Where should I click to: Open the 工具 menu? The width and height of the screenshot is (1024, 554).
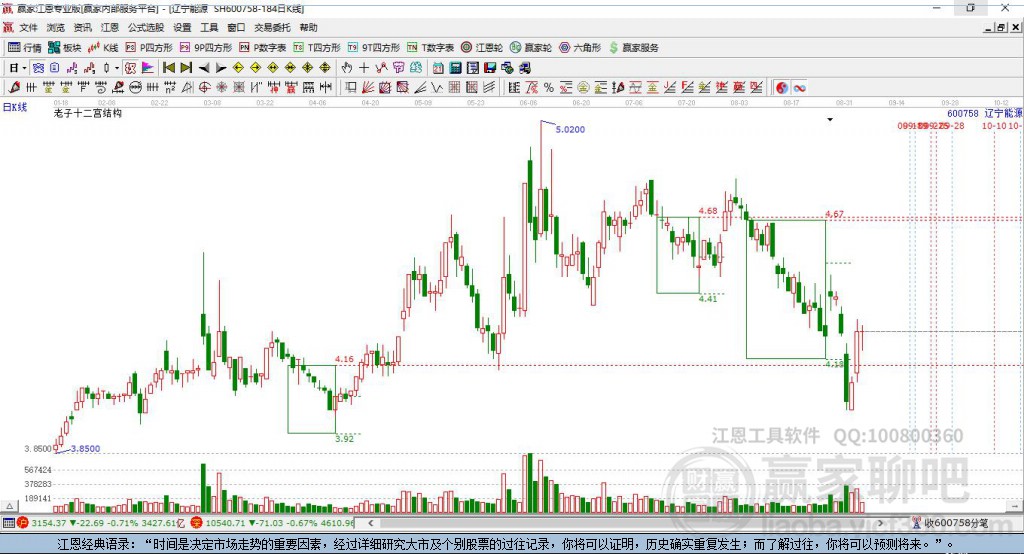(209, 27)
